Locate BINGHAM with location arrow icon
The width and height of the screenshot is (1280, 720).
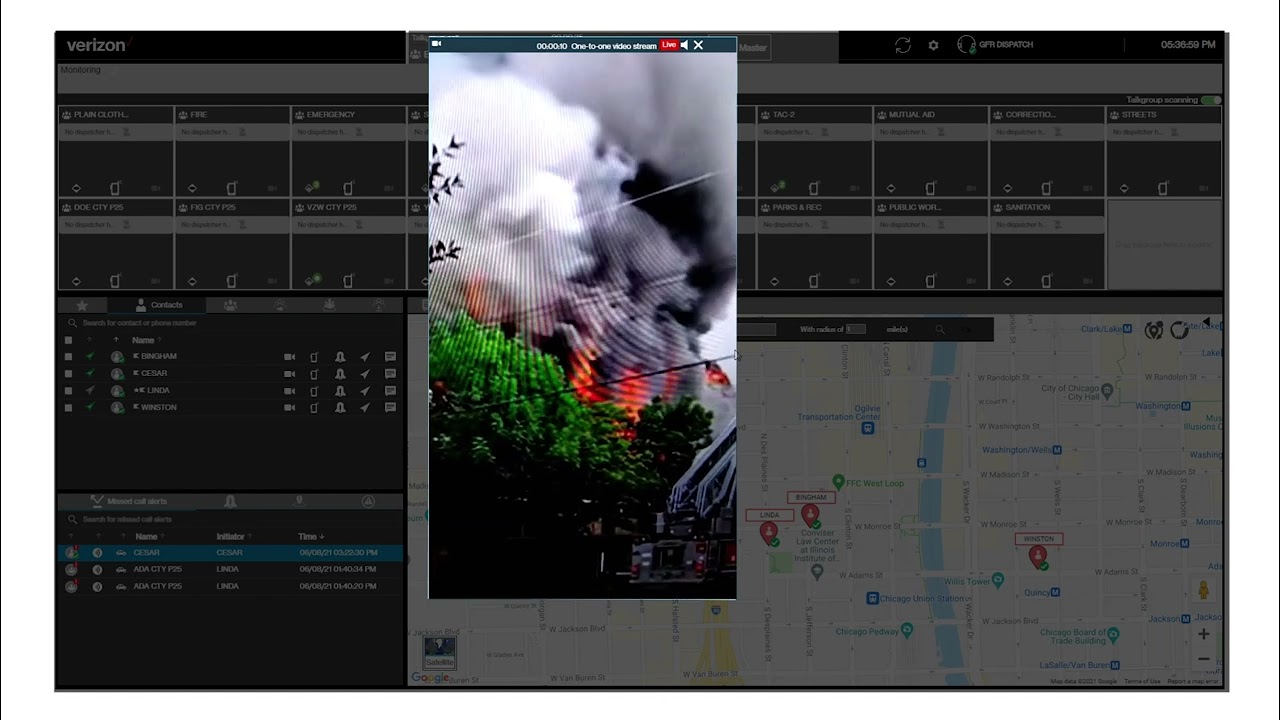click(x=365, y=357)
